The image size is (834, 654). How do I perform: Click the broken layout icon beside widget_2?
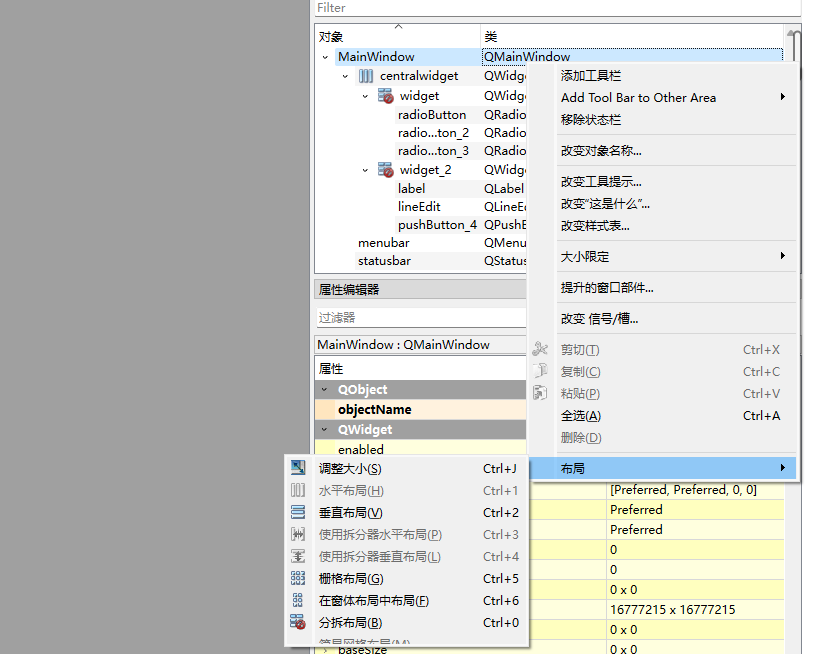click(384, 169)
